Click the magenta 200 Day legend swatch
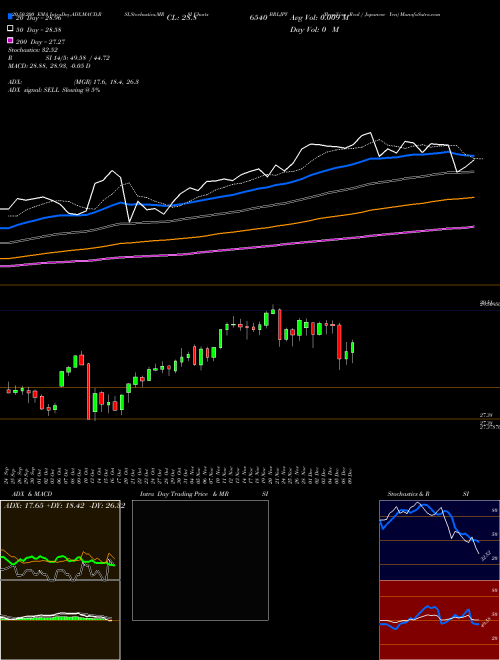The height and width of the screenshot is (660, 500). point(10,40)
